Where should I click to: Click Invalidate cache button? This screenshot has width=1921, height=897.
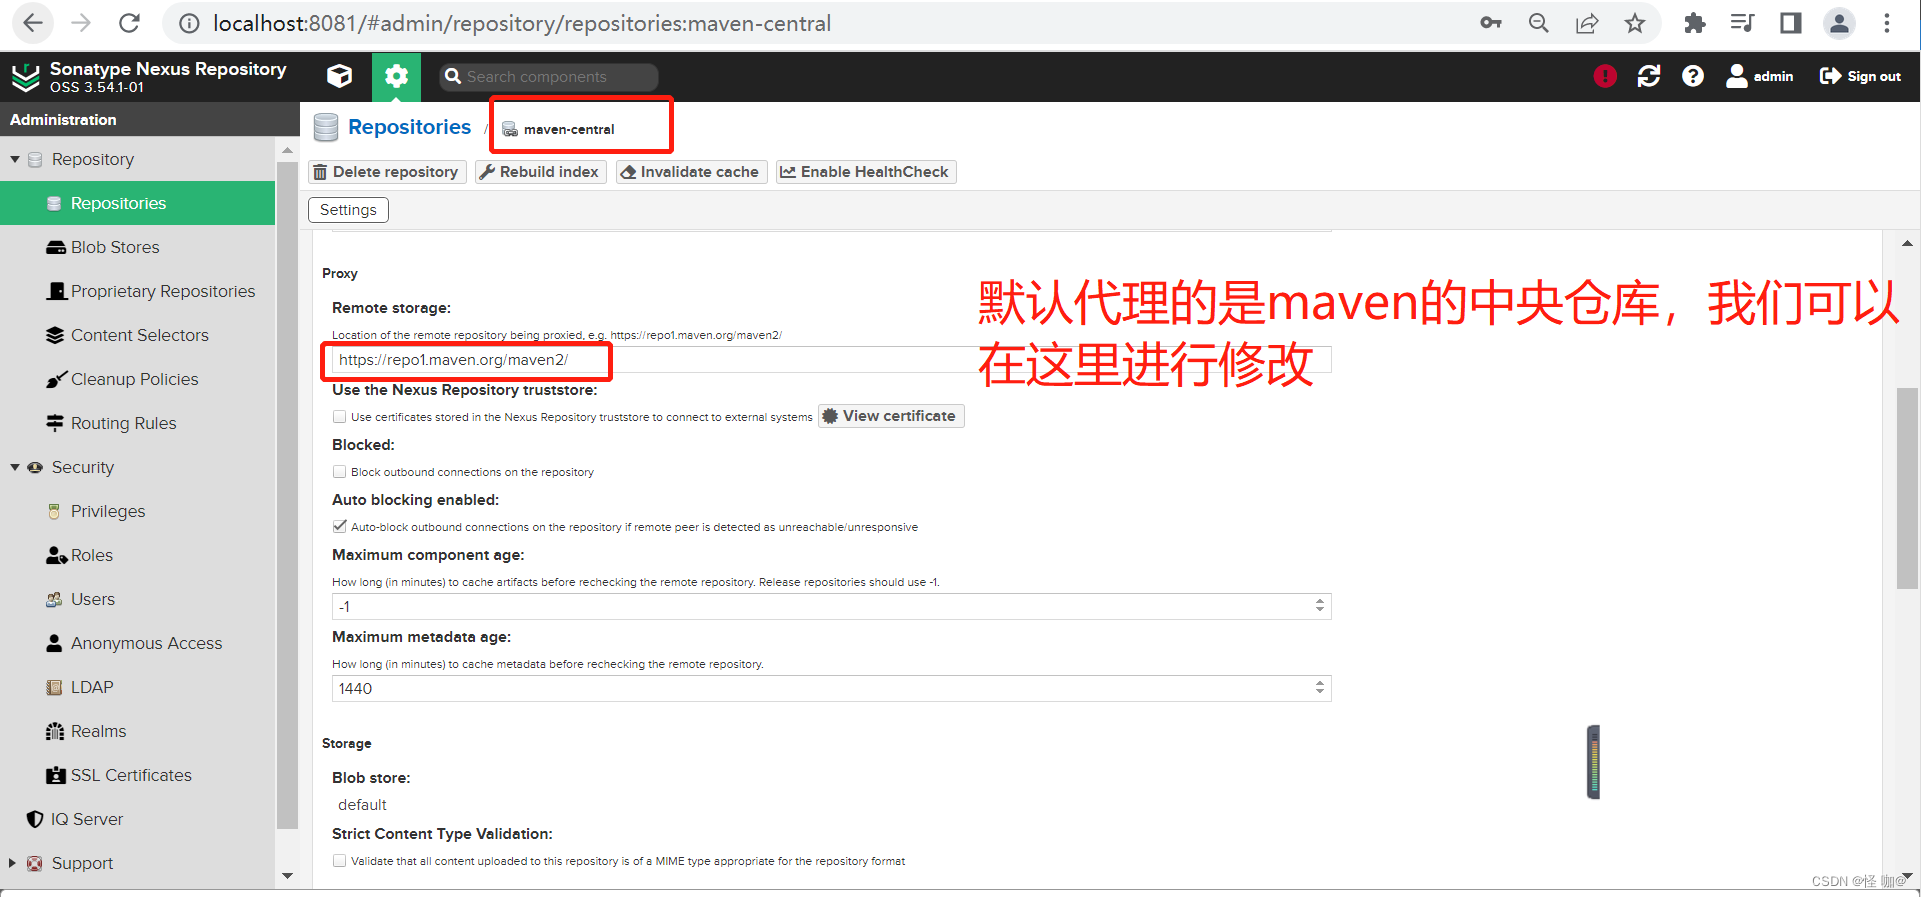[691, 172]
